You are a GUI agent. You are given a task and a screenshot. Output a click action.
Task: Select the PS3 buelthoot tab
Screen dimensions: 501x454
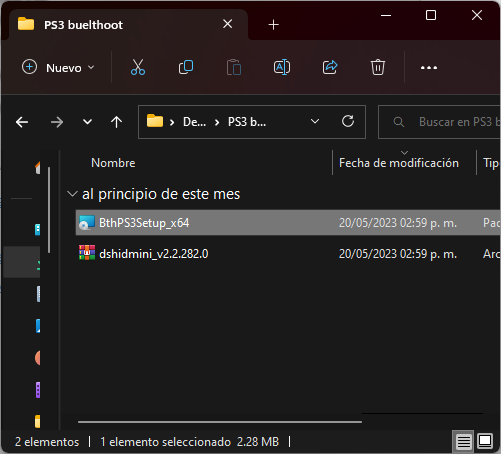pos(128,25)
